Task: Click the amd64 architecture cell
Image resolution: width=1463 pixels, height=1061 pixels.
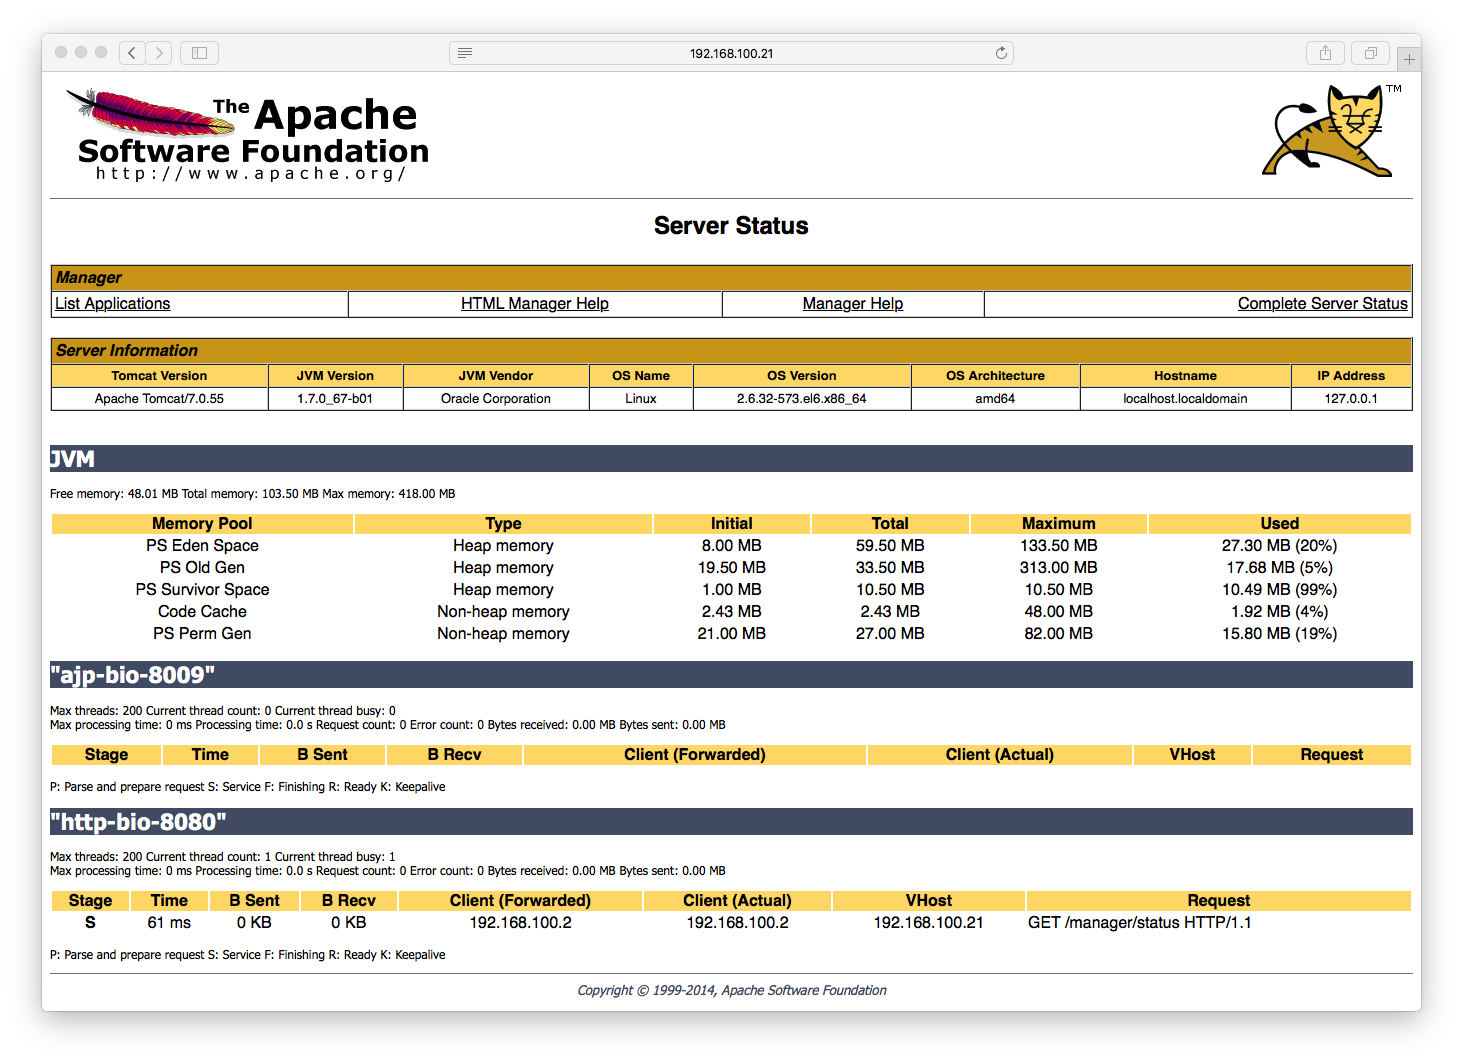Action: pyautogui.click(x=995, y=399)
